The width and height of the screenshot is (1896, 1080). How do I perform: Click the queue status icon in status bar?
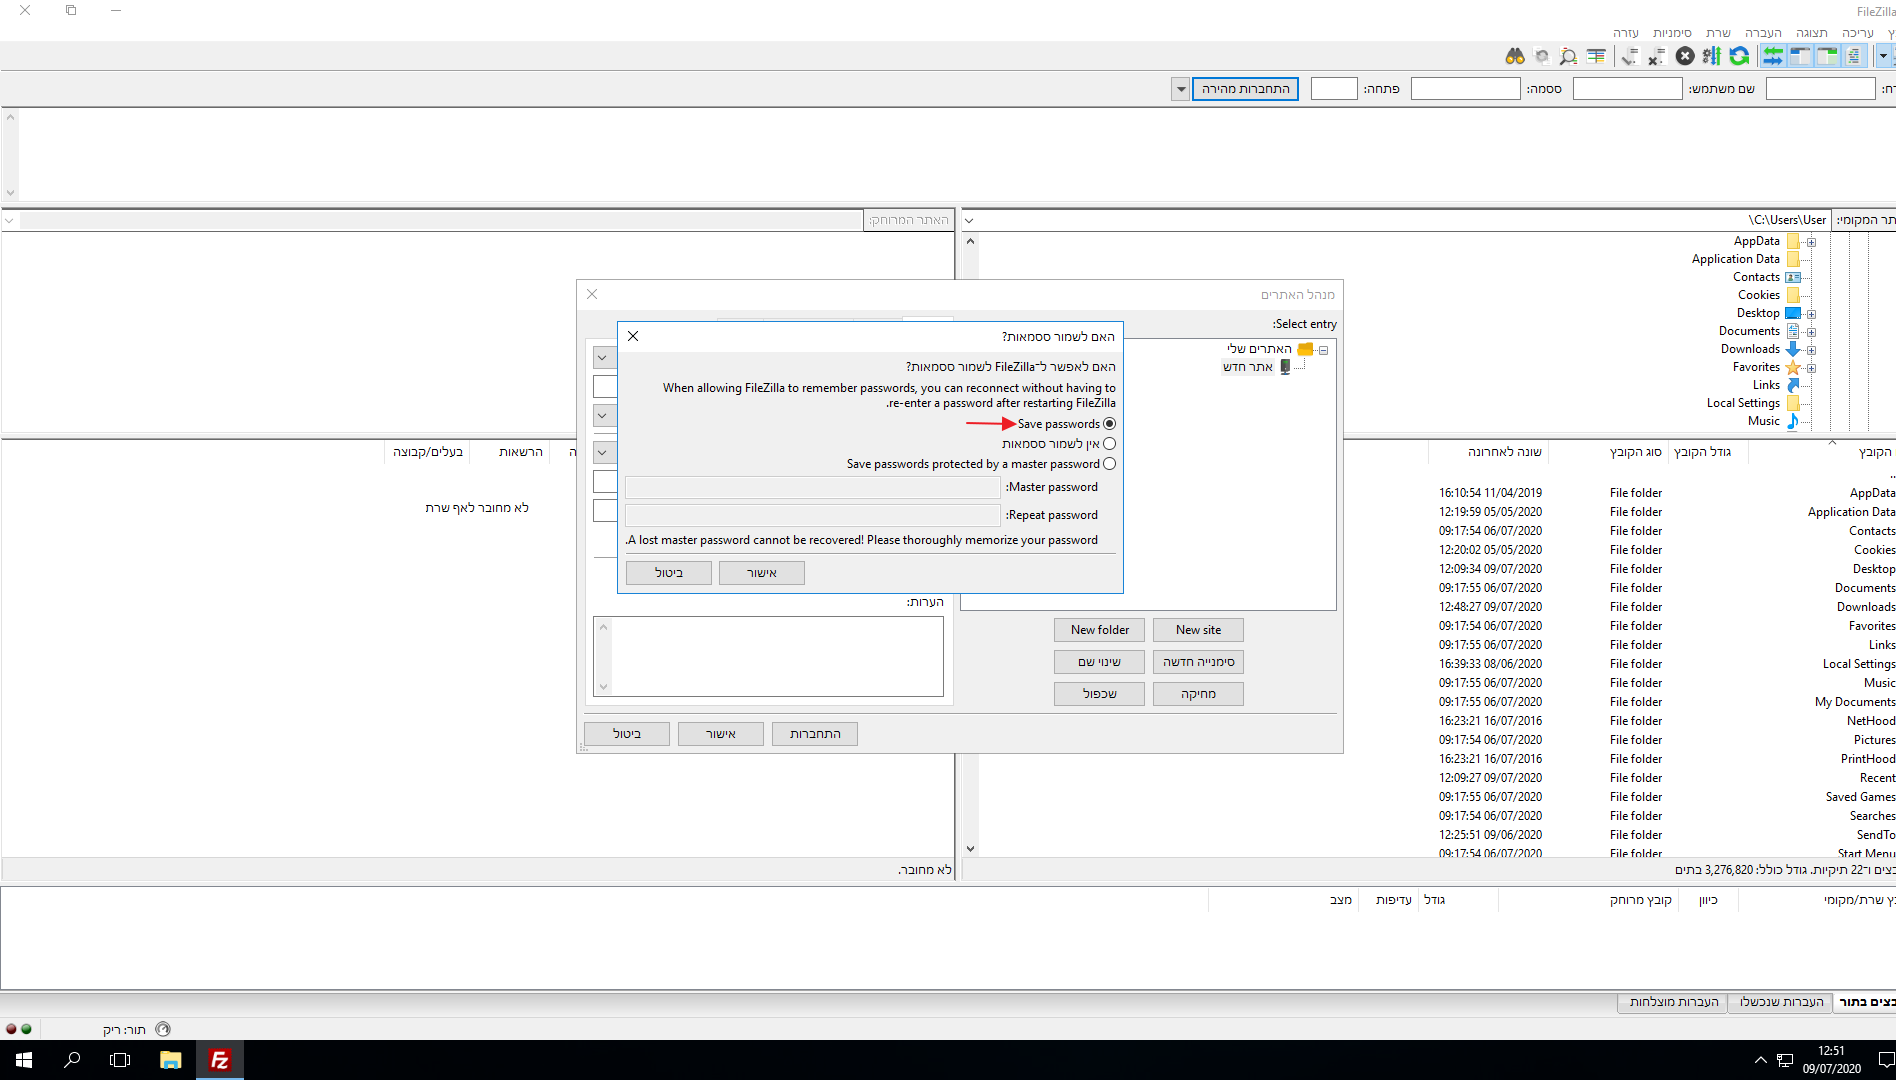coord(163,1029)
